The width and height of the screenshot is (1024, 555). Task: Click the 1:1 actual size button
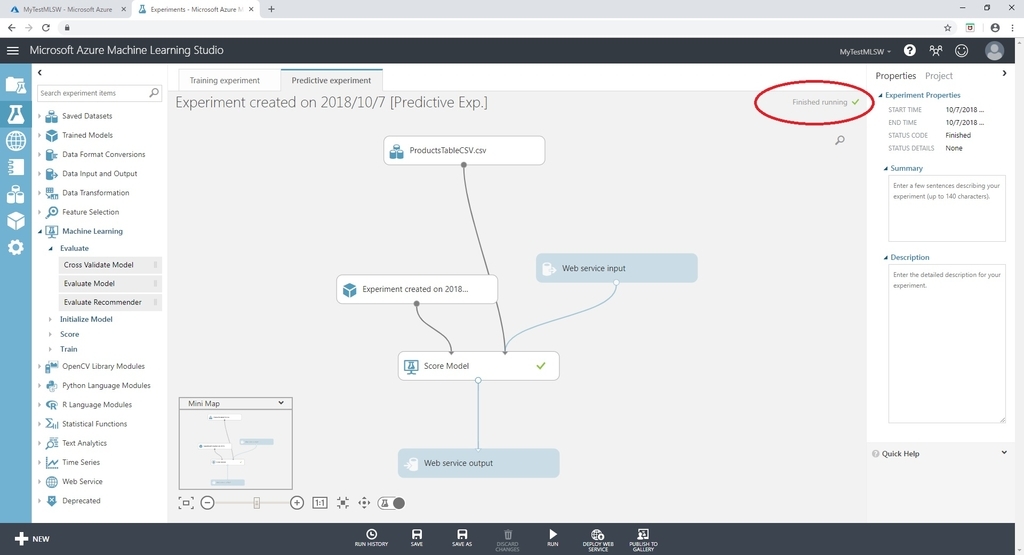click(x=319, y=503)
